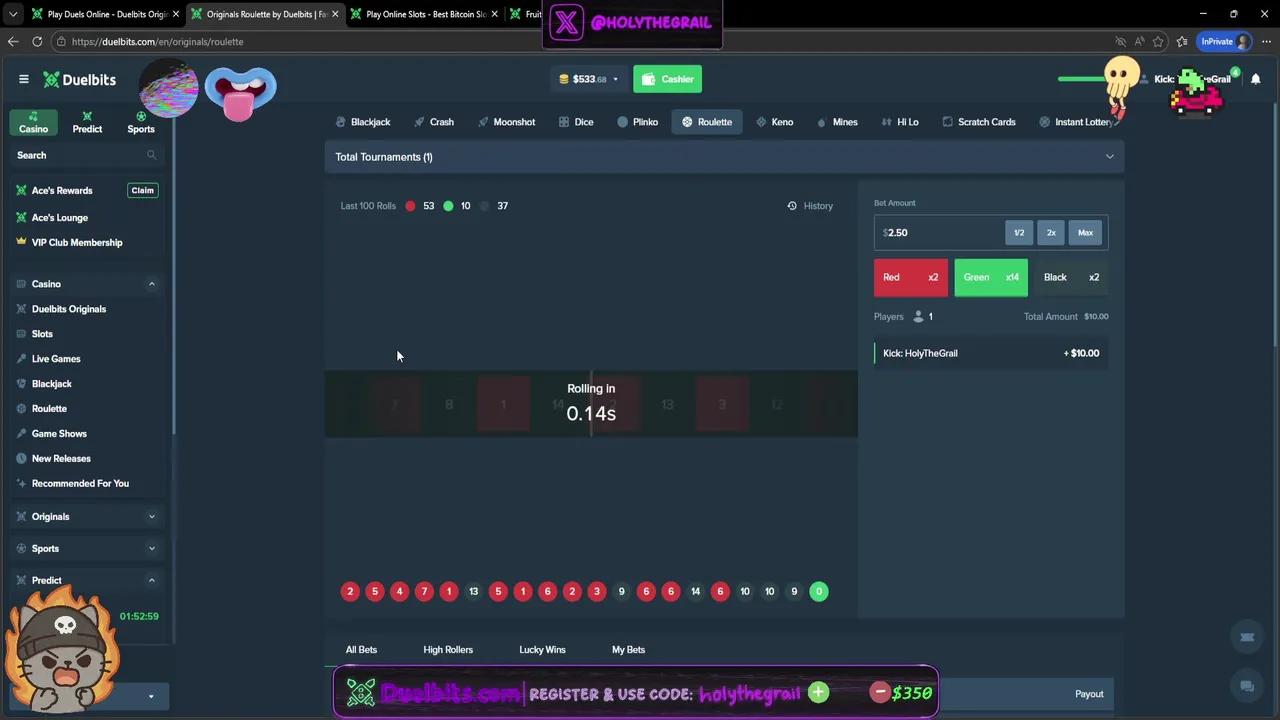Bet on Green x14
This screenshot has width=1280, height=720.
[990, 277]
